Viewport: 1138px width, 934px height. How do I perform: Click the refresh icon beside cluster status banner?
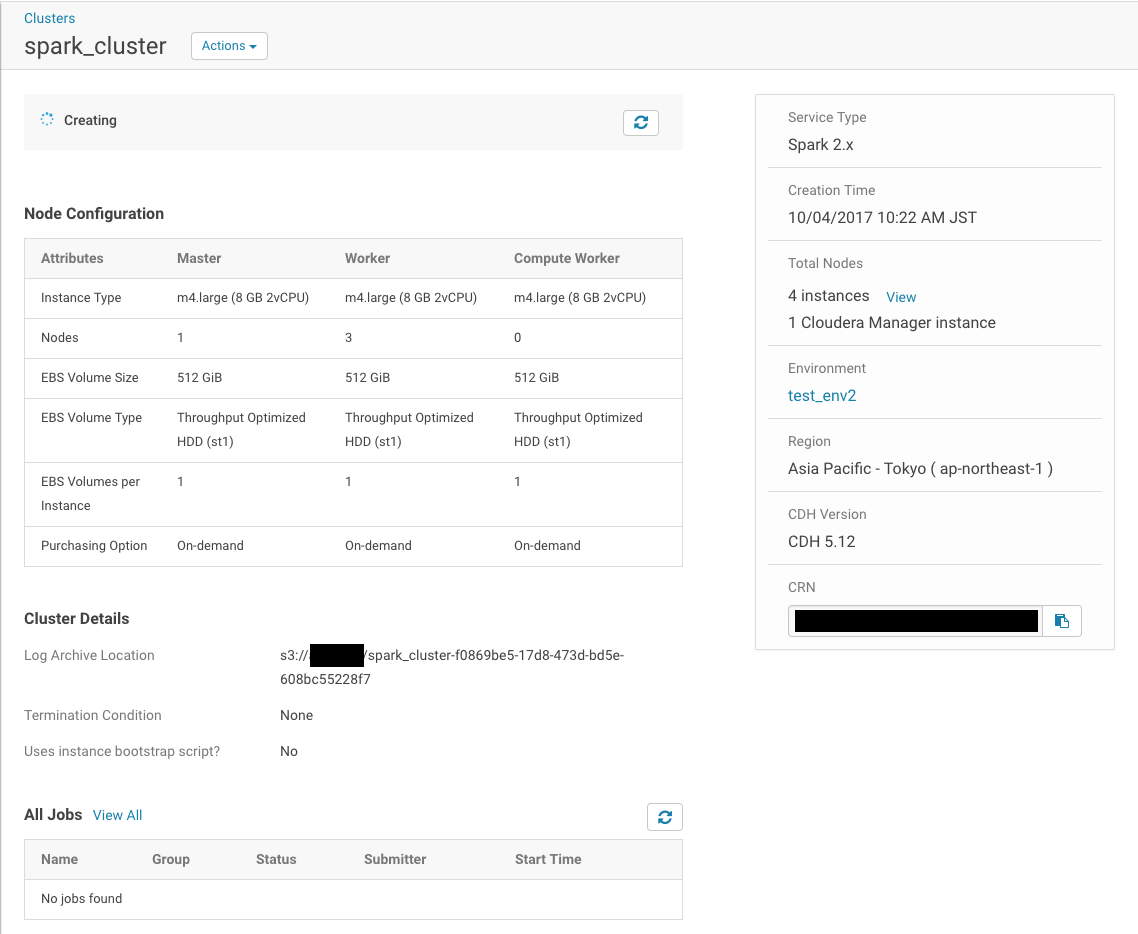(x=641, y=122)
